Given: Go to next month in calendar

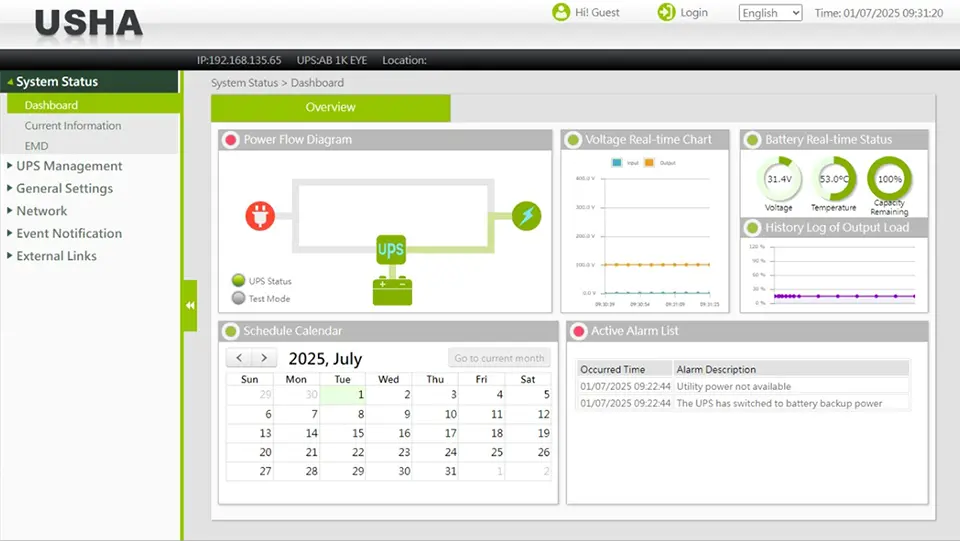Looking at the screenshot, I should point(264,358).
